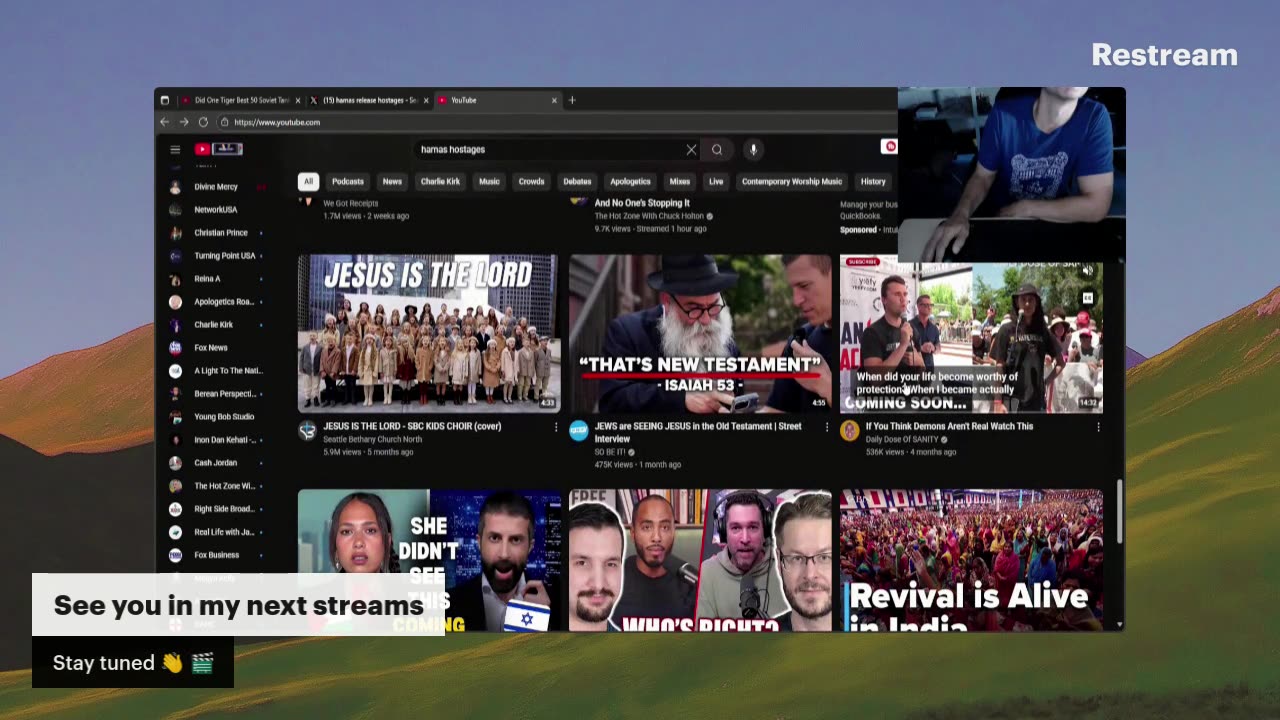Open The Hot Zone With Chuck Holton channel
The width and height of the screenshot is (1280, 720).
pos(650,216)
